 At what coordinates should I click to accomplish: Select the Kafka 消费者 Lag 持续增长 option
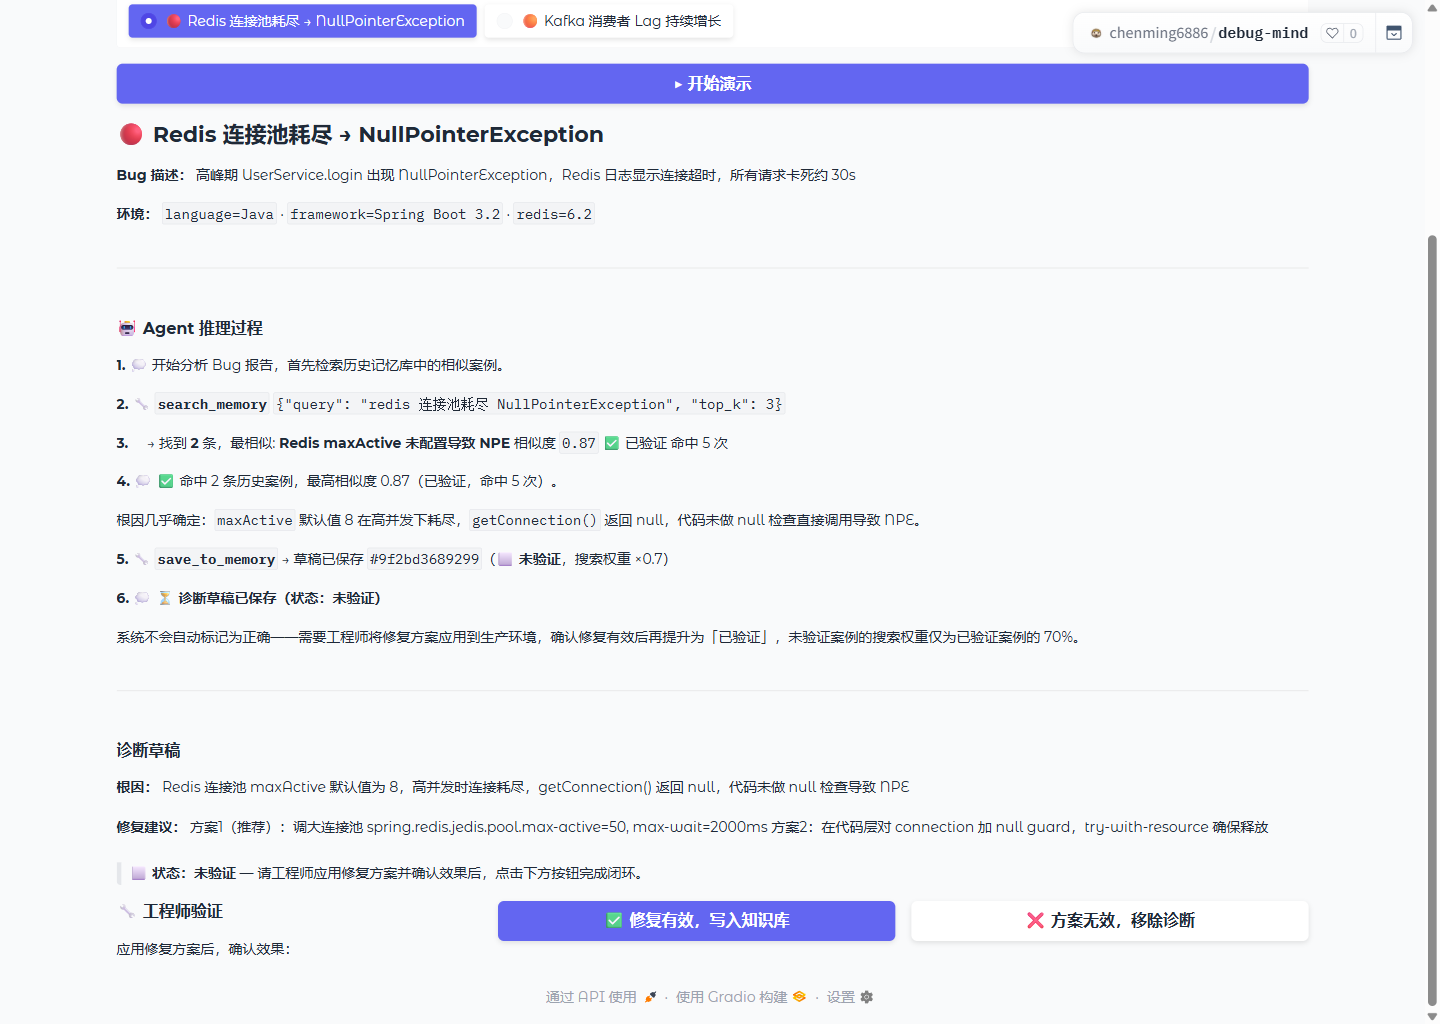click(609, 21)
